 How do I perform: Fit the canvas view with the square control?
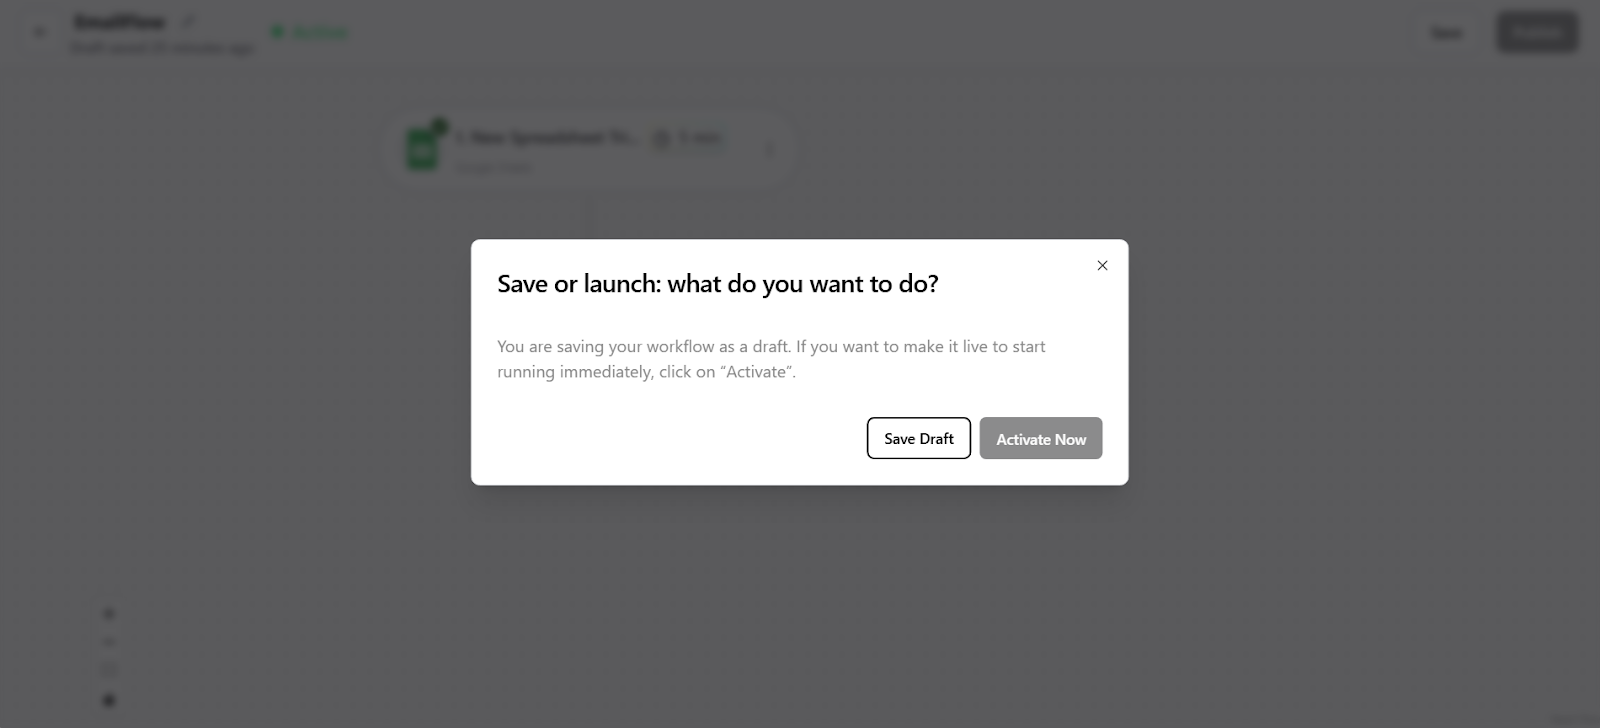pyautogui.click(x=109, y=670)
